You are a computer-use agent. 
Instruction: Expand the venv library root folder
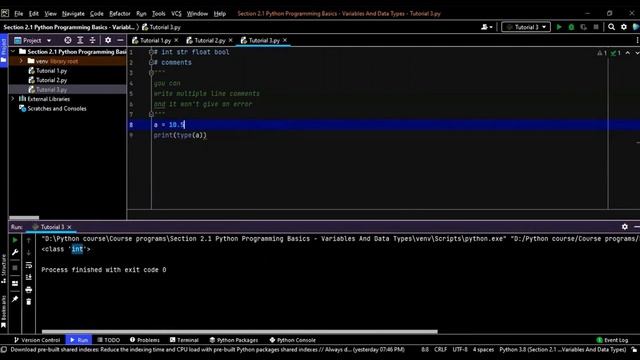pyautogui.click(x=21, y=61)
